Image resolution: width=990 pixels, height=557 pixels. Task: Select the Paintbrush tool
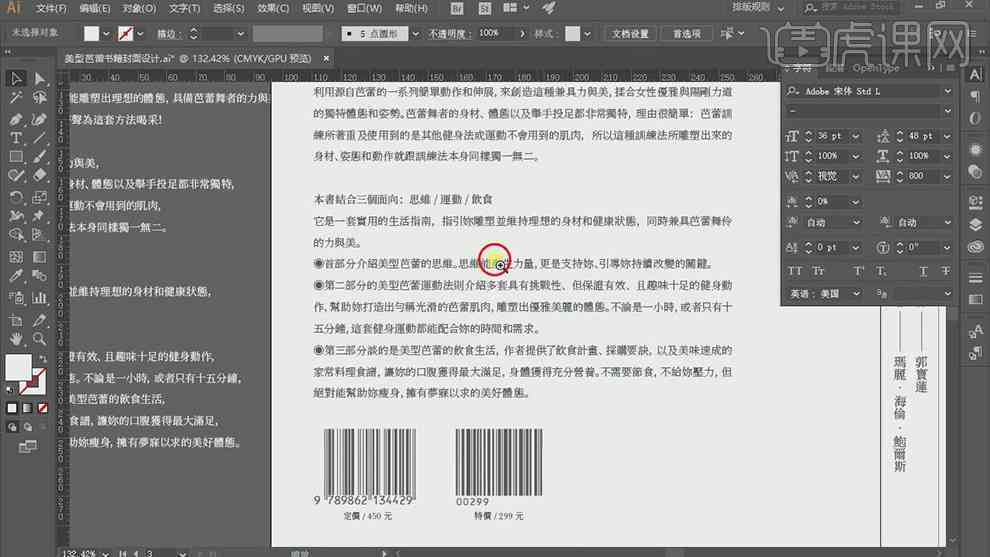[x=39, y=157]
